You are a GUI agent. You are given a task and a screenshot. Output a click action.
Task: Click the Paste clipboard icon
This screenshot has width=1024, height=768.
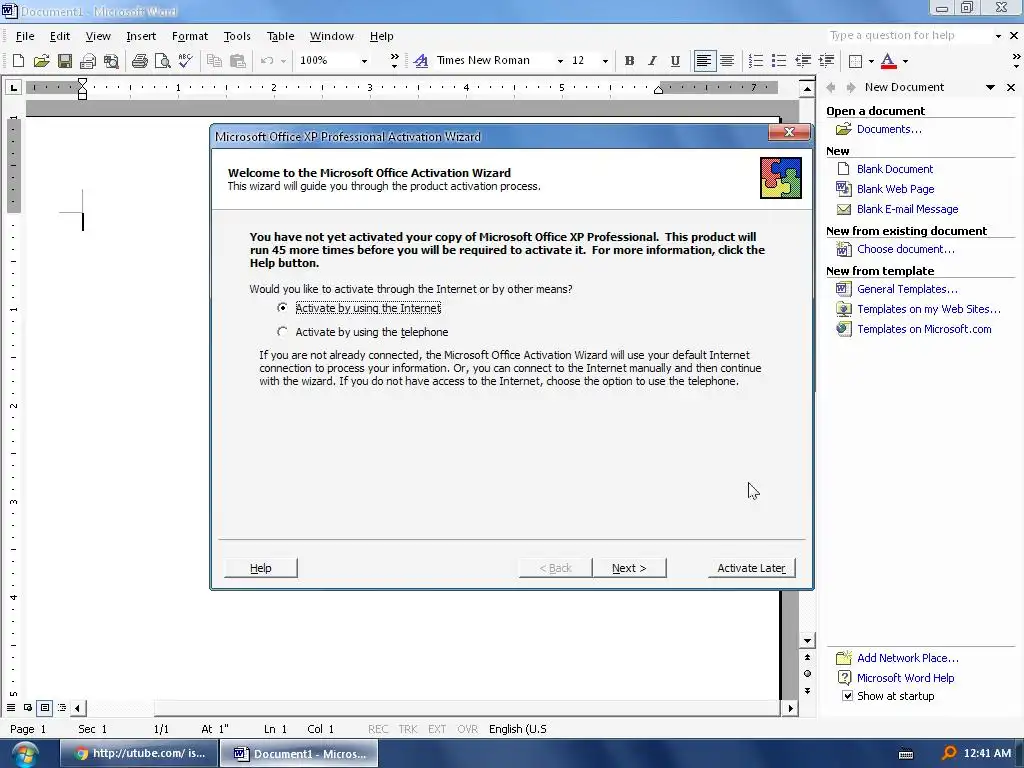coord(238,61)
